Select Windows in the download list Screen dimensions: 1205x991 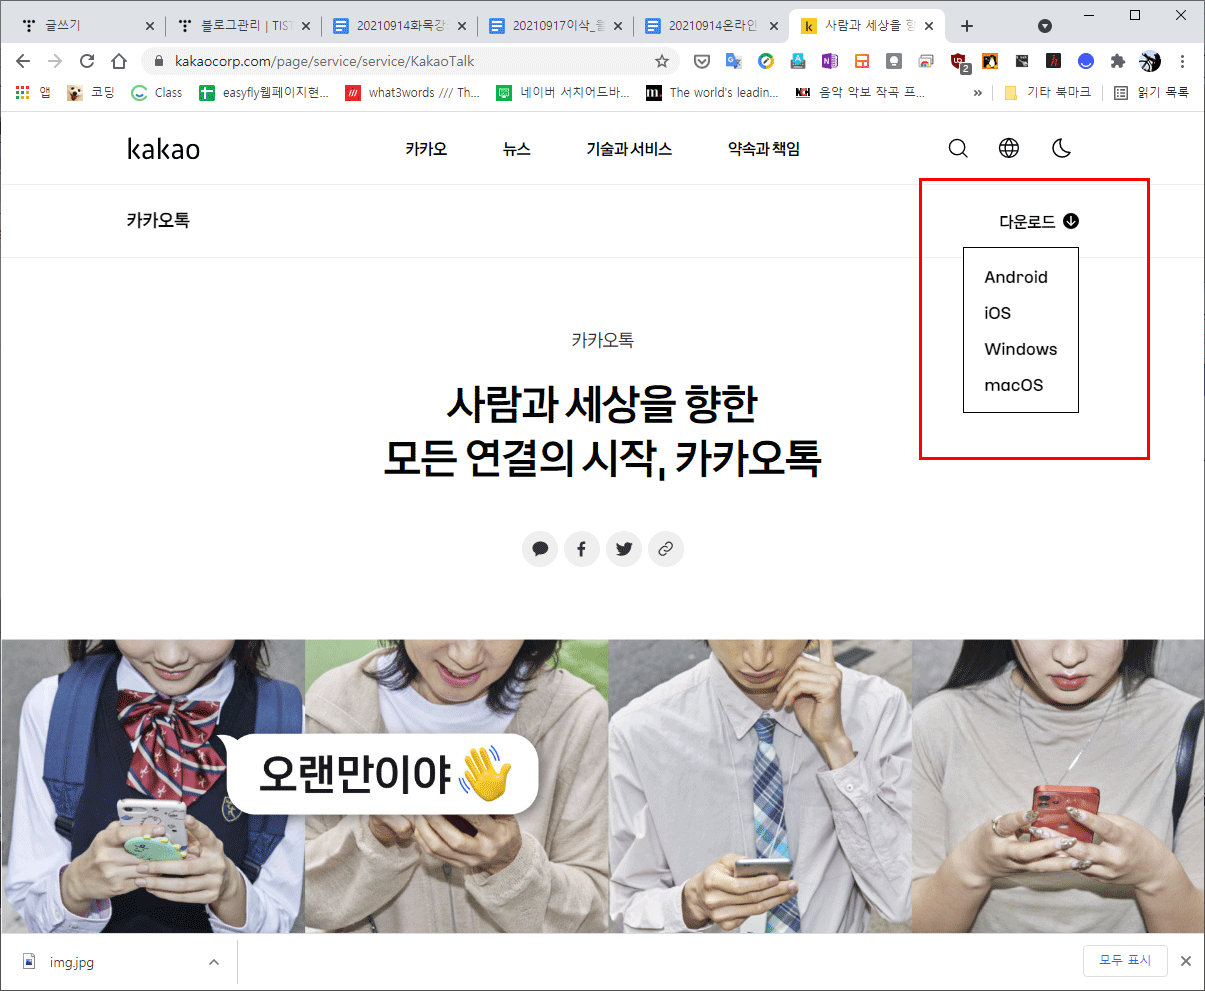point(1020,349)
